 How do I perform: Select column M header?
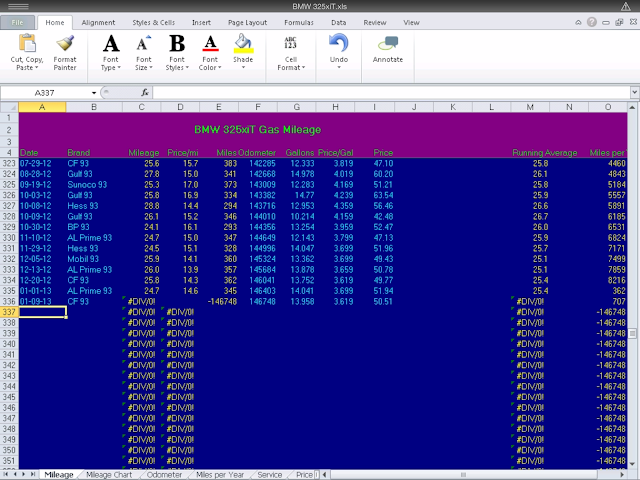coord(530,107)
